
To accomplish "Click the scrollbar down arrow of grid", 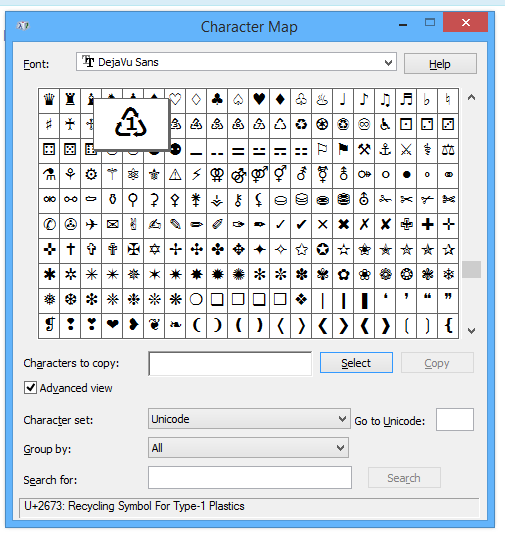I will coord(471,330).
